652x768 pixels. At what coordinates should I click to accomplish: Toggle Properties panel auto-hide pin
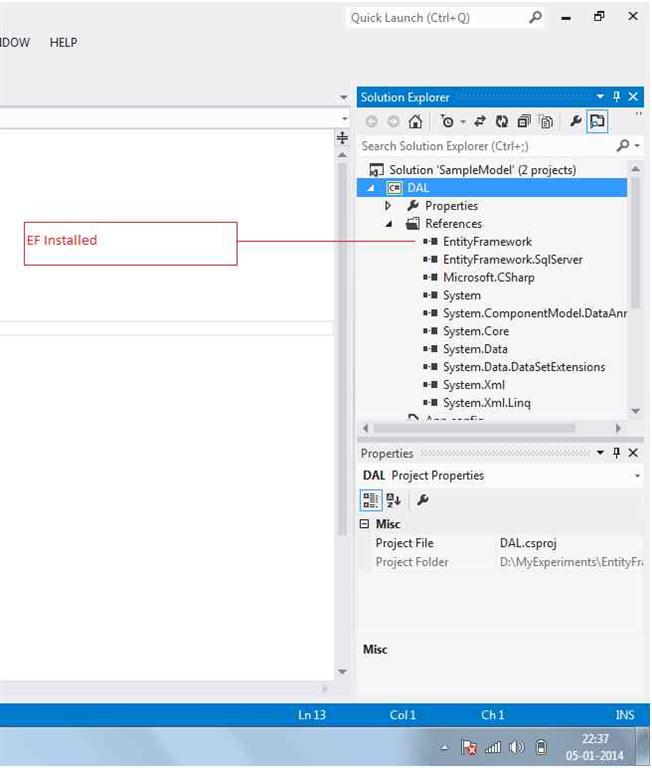[616, 453]
